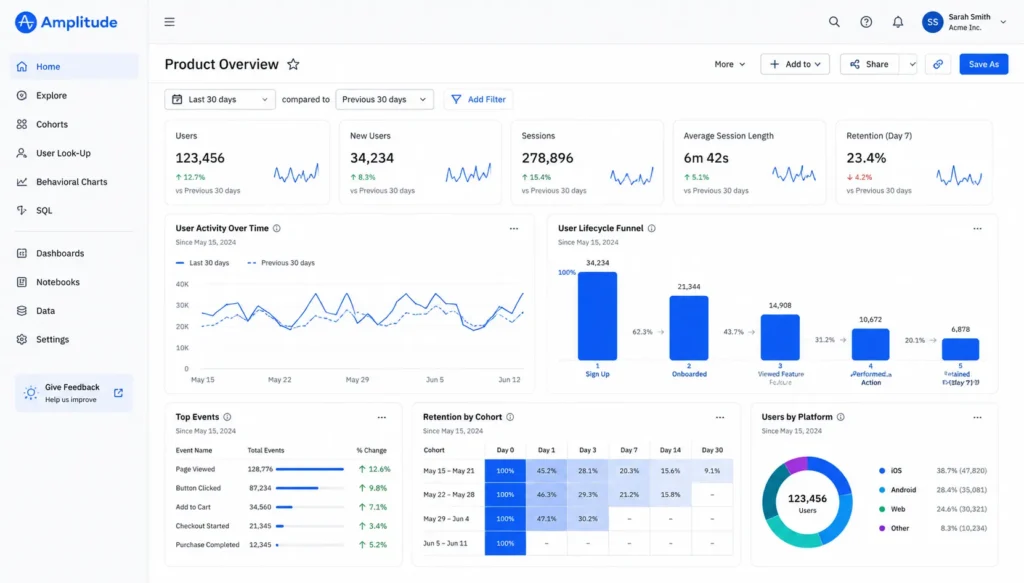Click the Previous 30 days legend item
This screenshot has width=1024, height=583.
tap(281, 263)
